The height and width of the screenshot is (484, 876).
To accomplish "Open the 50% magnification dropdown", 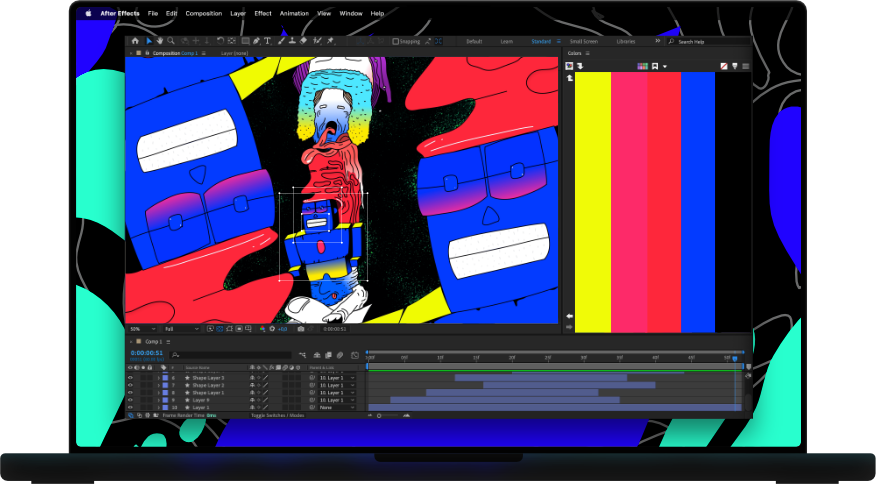I will pyautogui.click(x=142, y=329).
